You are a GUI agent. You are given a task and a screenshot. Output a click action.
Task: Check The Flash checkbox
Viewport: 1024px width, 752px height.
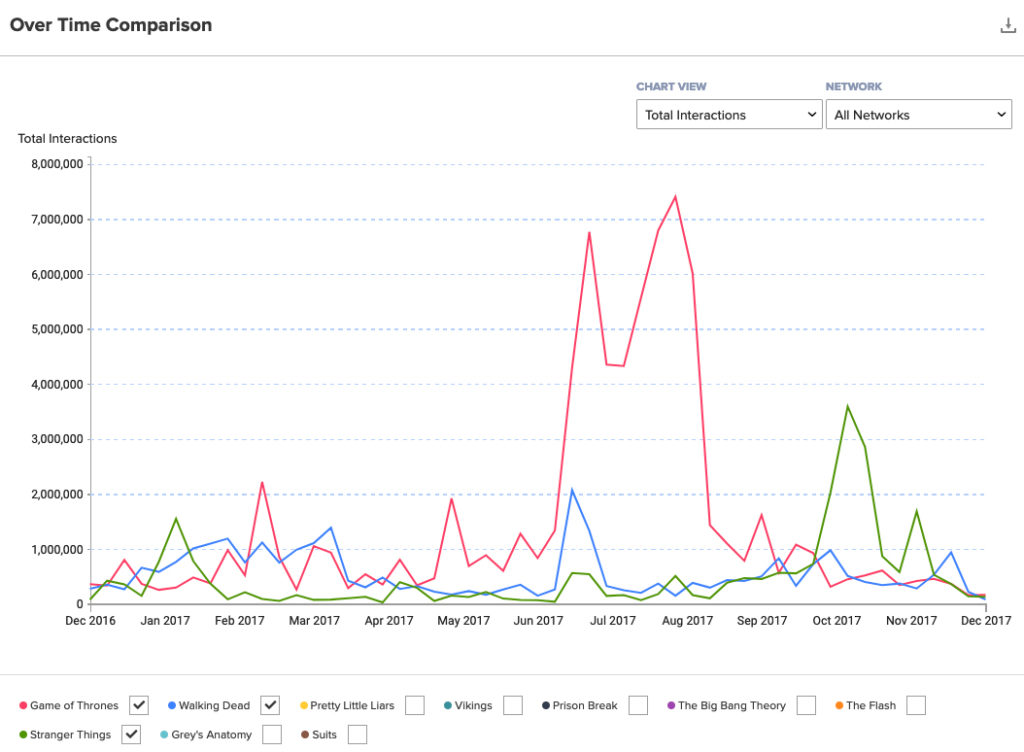916,706
